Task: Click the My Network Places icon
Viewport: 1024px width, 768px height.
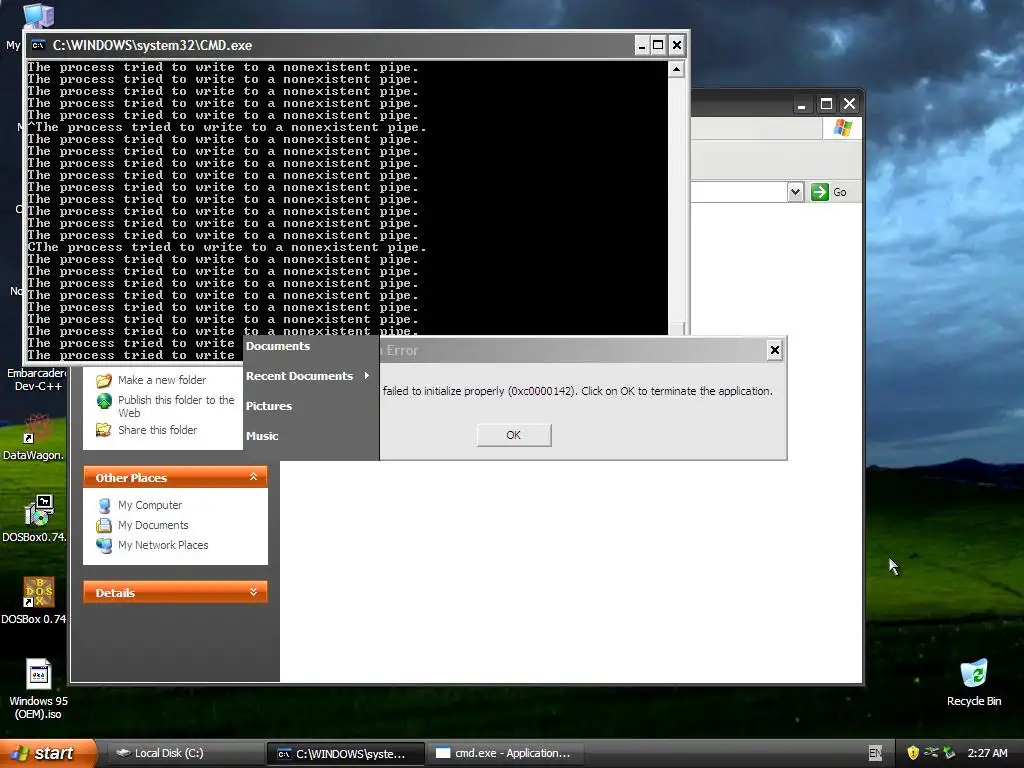Action: [x=104, y=545]
